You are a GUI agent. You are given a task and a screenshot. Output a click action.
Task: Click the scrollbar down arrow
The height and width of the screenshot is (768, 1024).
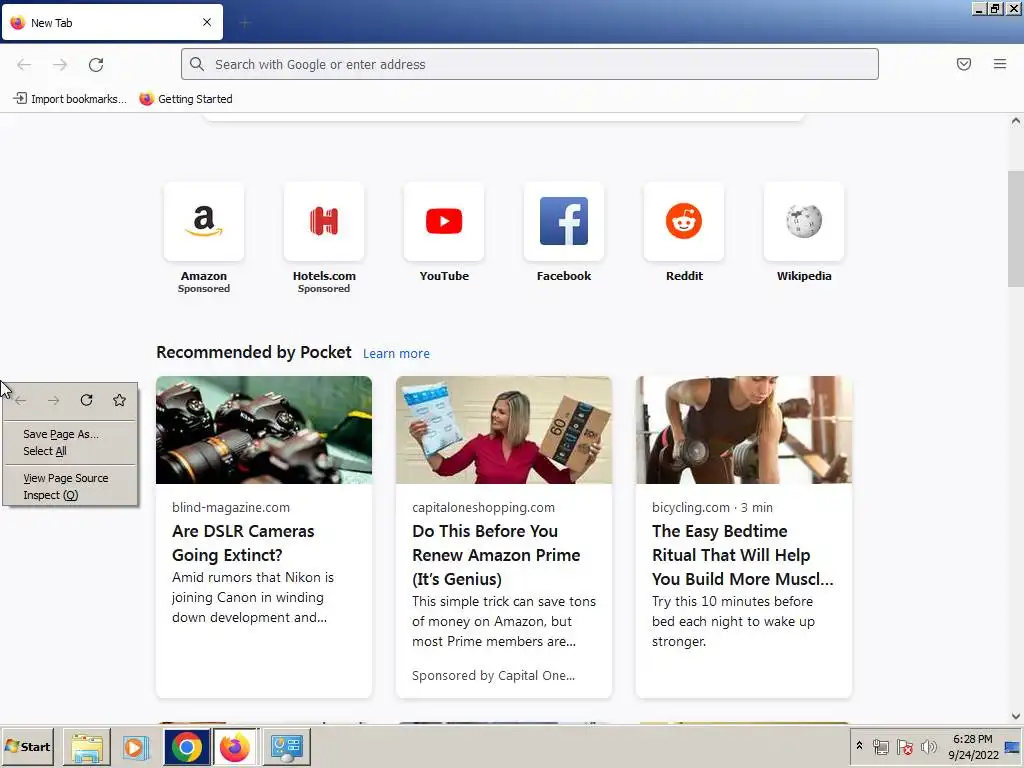(x=1016, y=716)
